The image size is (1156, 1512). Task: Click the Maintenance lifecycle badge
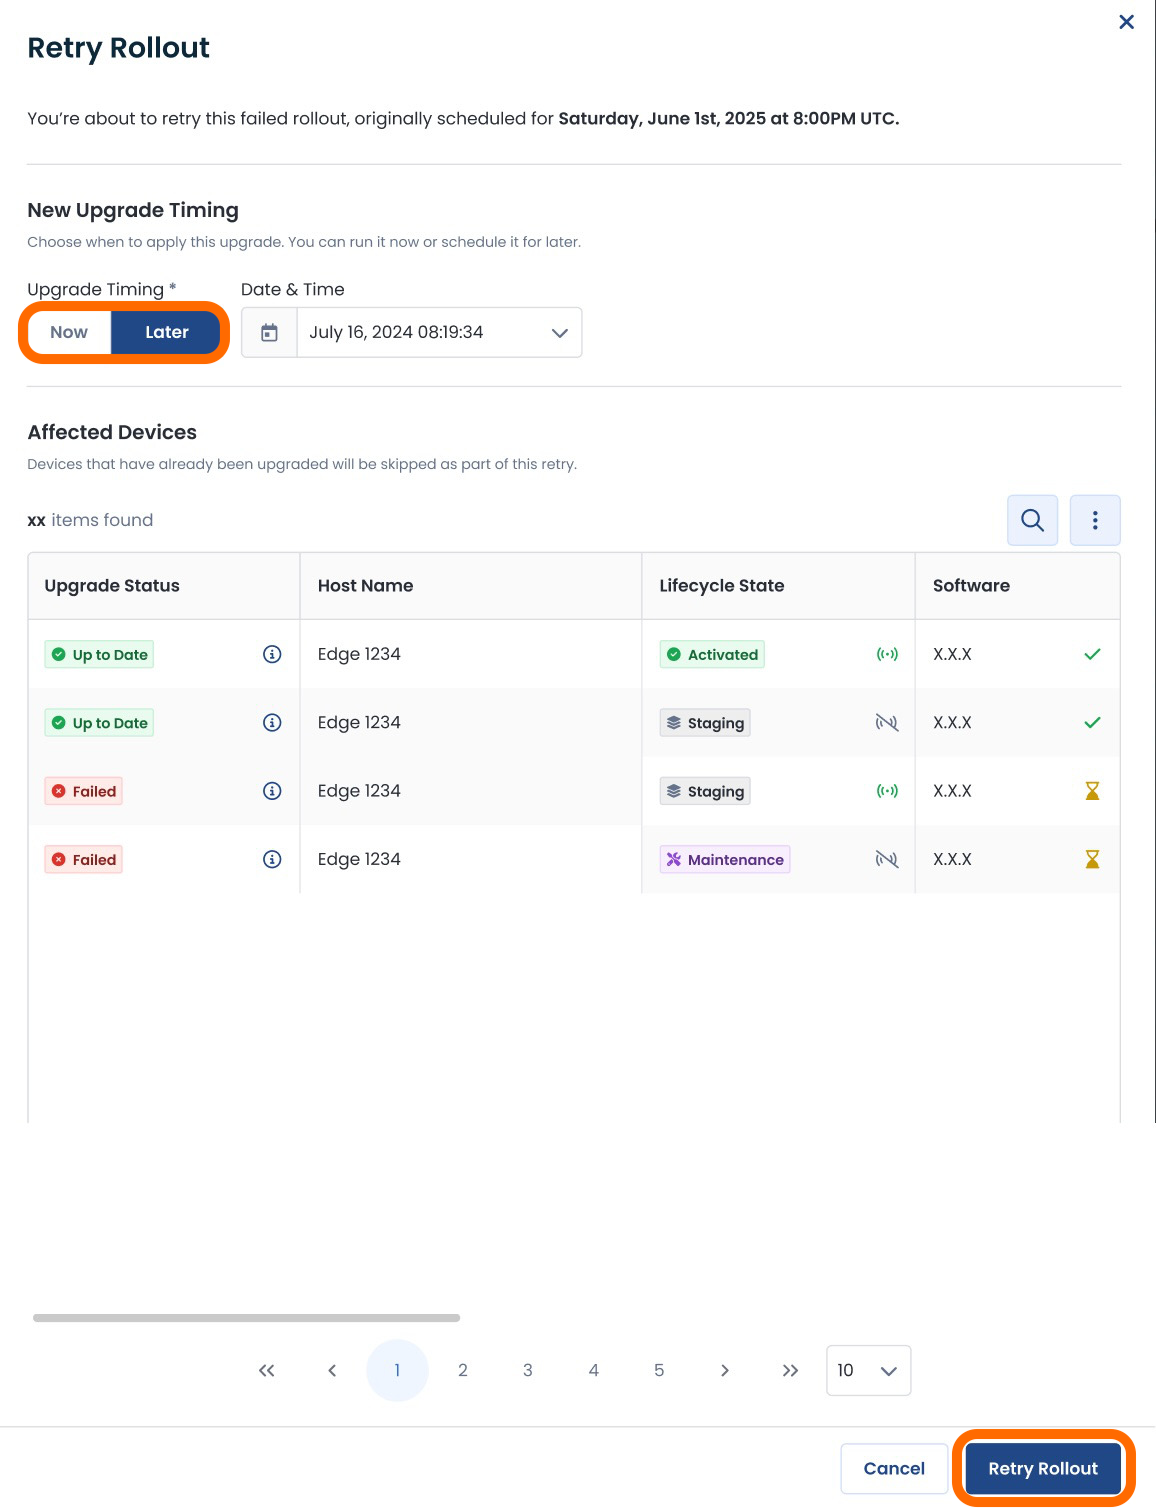725,859
